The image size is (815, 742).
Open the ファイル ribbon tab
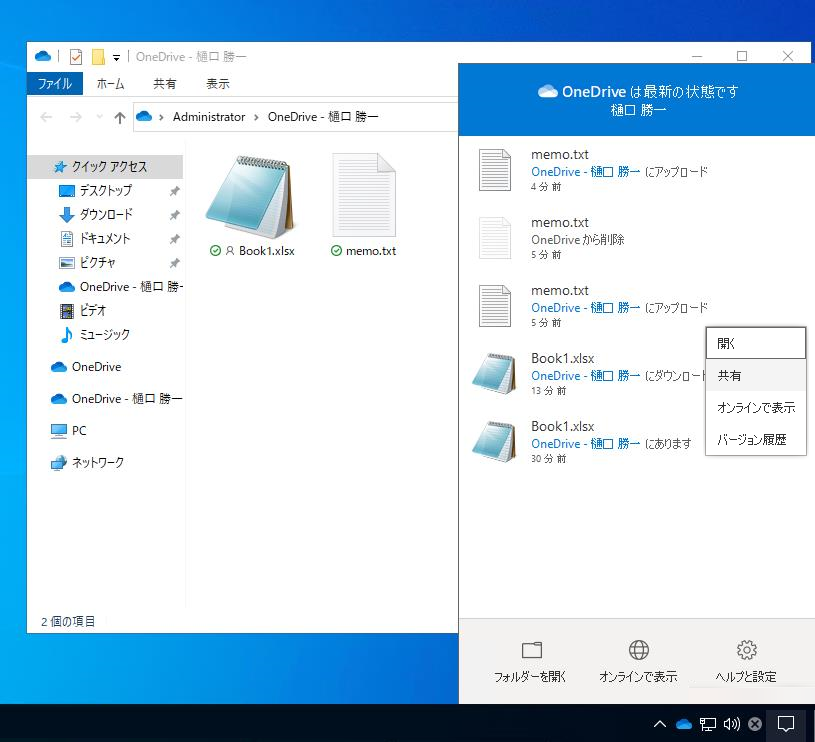55,84
